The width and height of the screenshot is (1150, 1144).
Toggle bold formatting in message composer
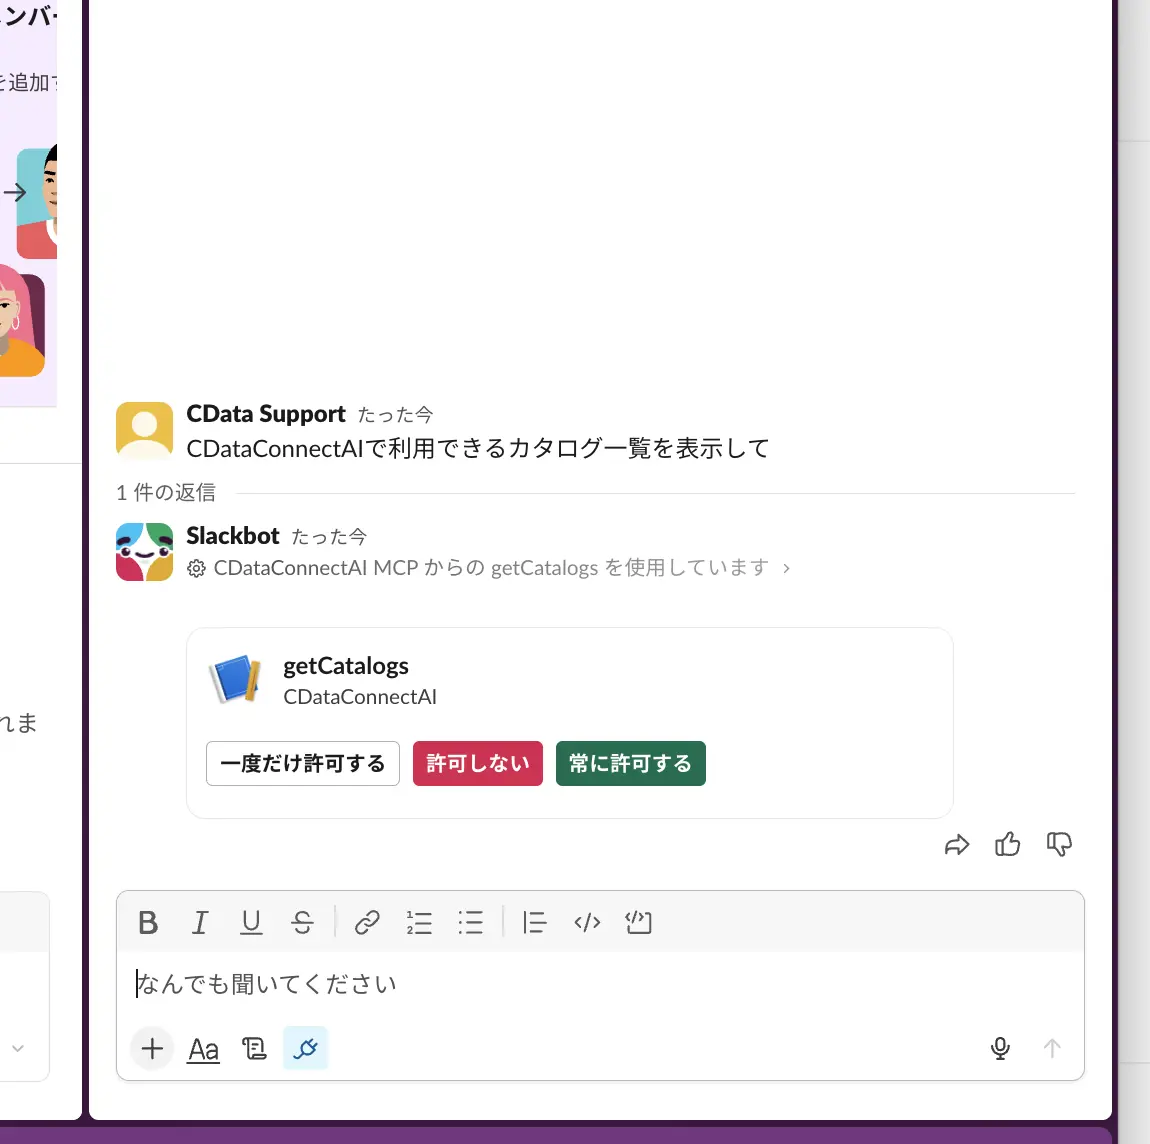(148, 922)
